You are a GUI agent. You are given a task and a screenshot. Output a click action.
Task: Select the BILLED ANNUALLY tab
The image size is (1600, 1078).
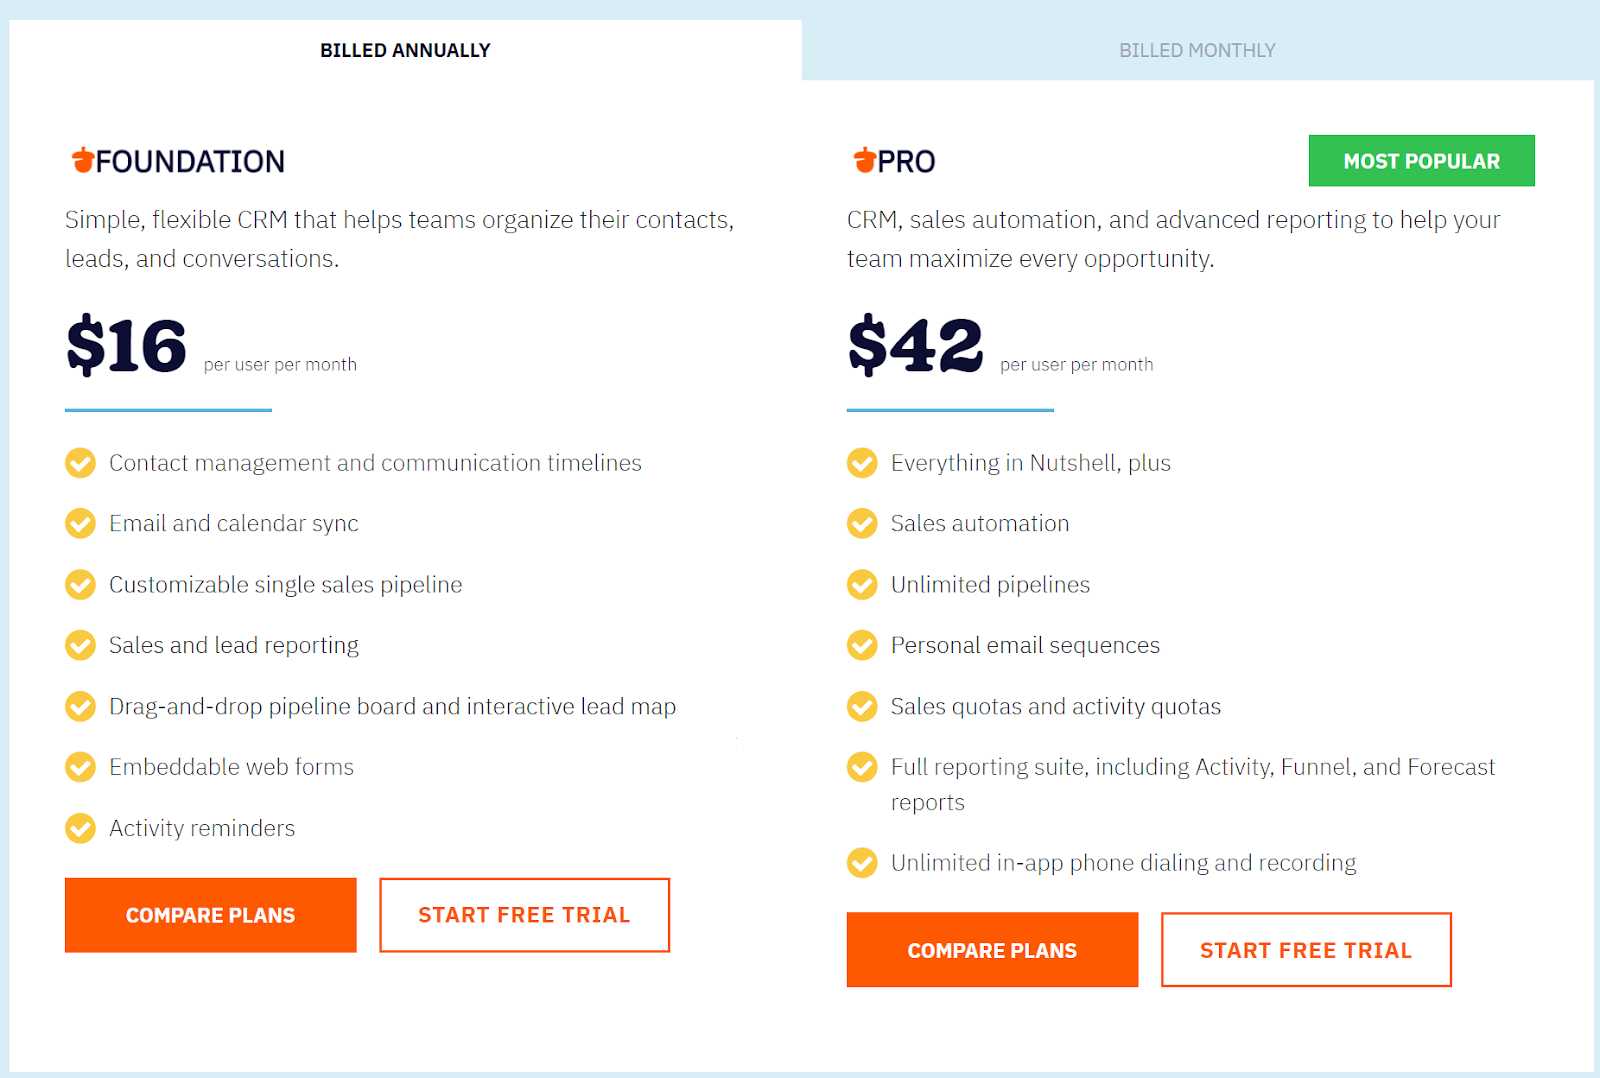pyautogui.click(x=405, y=49)
